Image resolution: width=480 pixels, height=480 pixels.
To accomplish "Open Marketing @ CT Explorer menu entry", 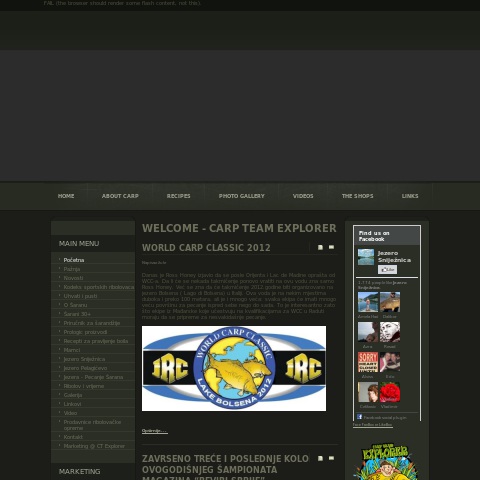I will click(x=94, y=446).
